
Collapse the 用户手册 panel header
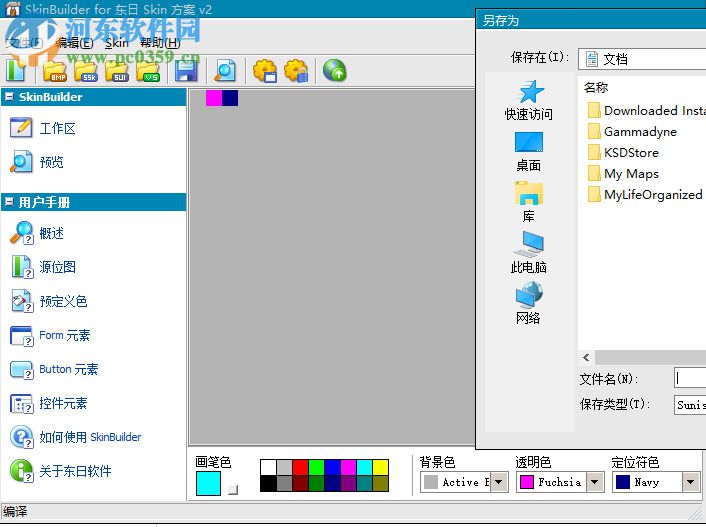9,202
